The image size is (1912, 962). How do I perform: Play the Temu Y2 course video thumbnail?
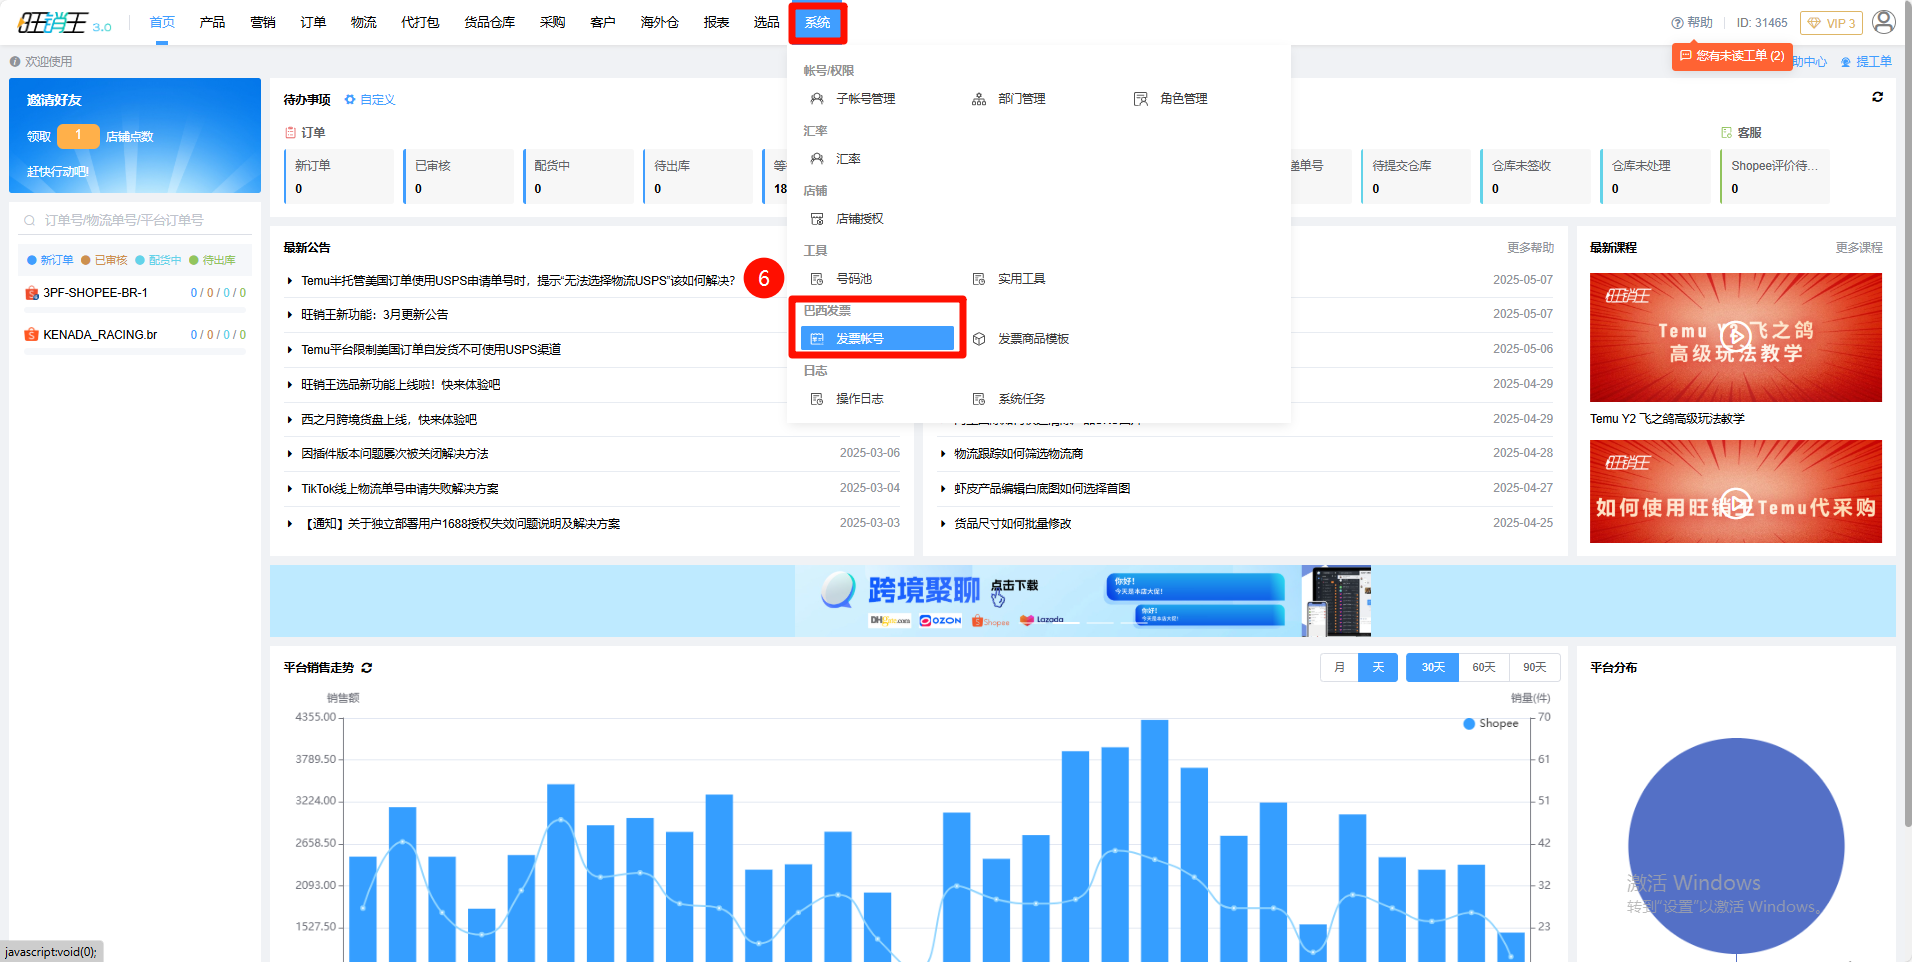click(x=1736, y=337)
